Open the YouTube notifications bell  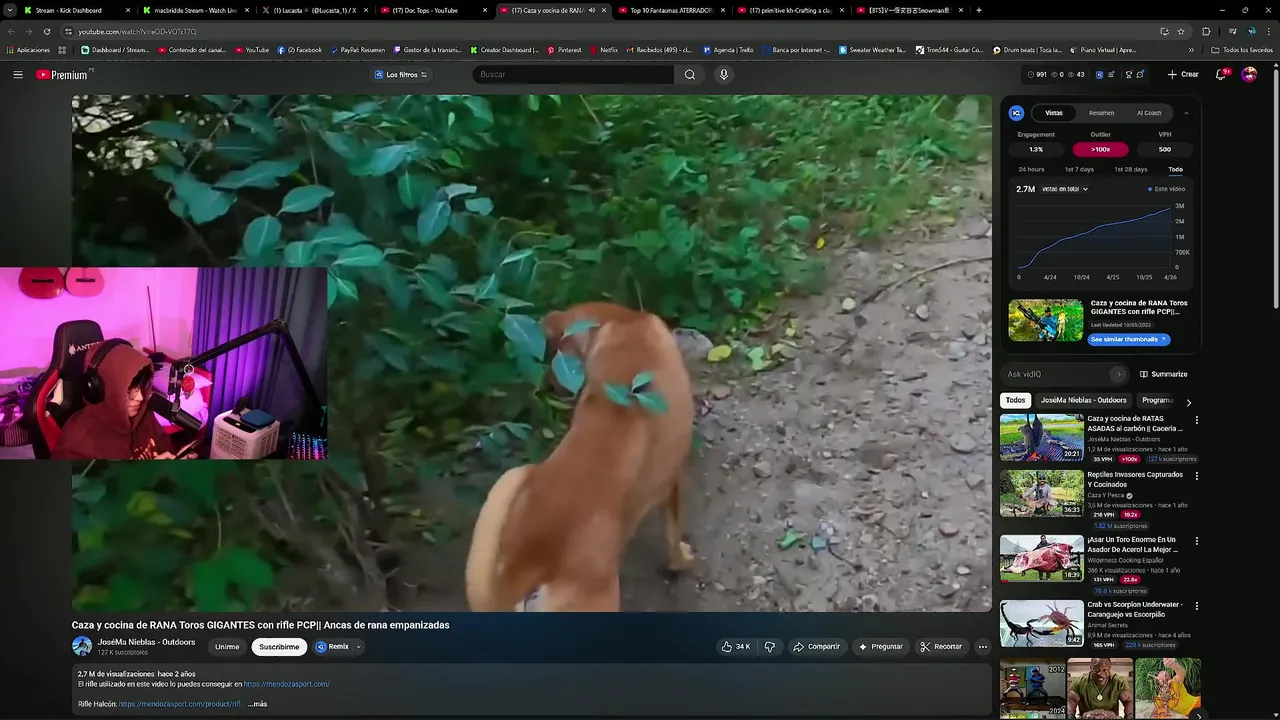1221,74
